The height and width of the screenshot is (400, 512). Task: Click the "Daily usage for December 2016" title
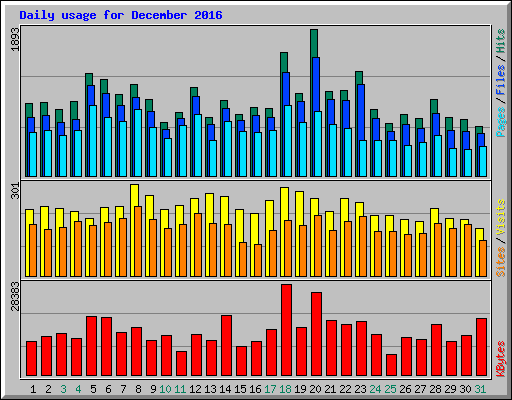(121, 15)
